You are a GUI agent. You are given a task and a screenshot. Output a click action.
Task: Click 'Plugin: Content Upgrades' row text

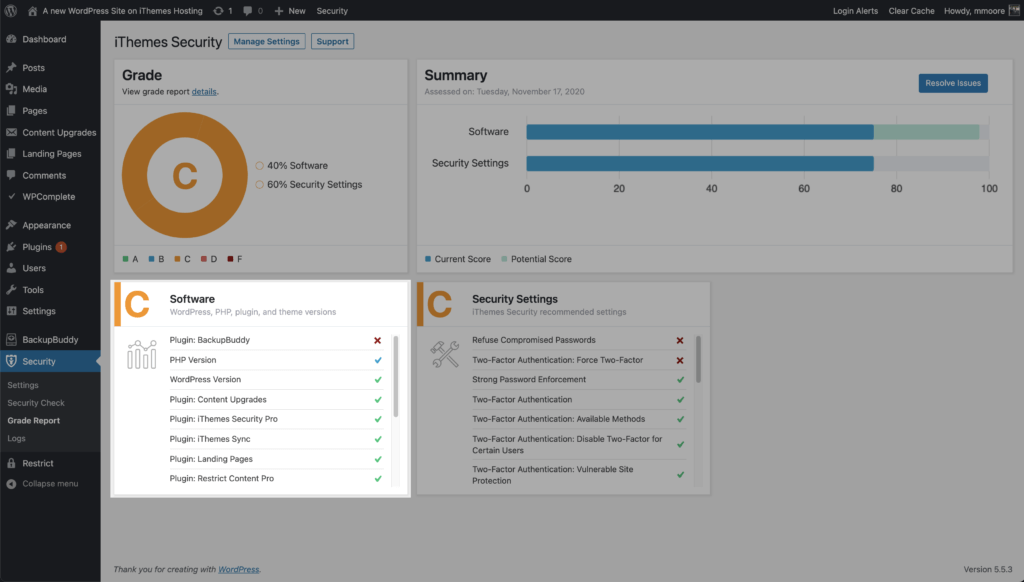tap(218, 400)
